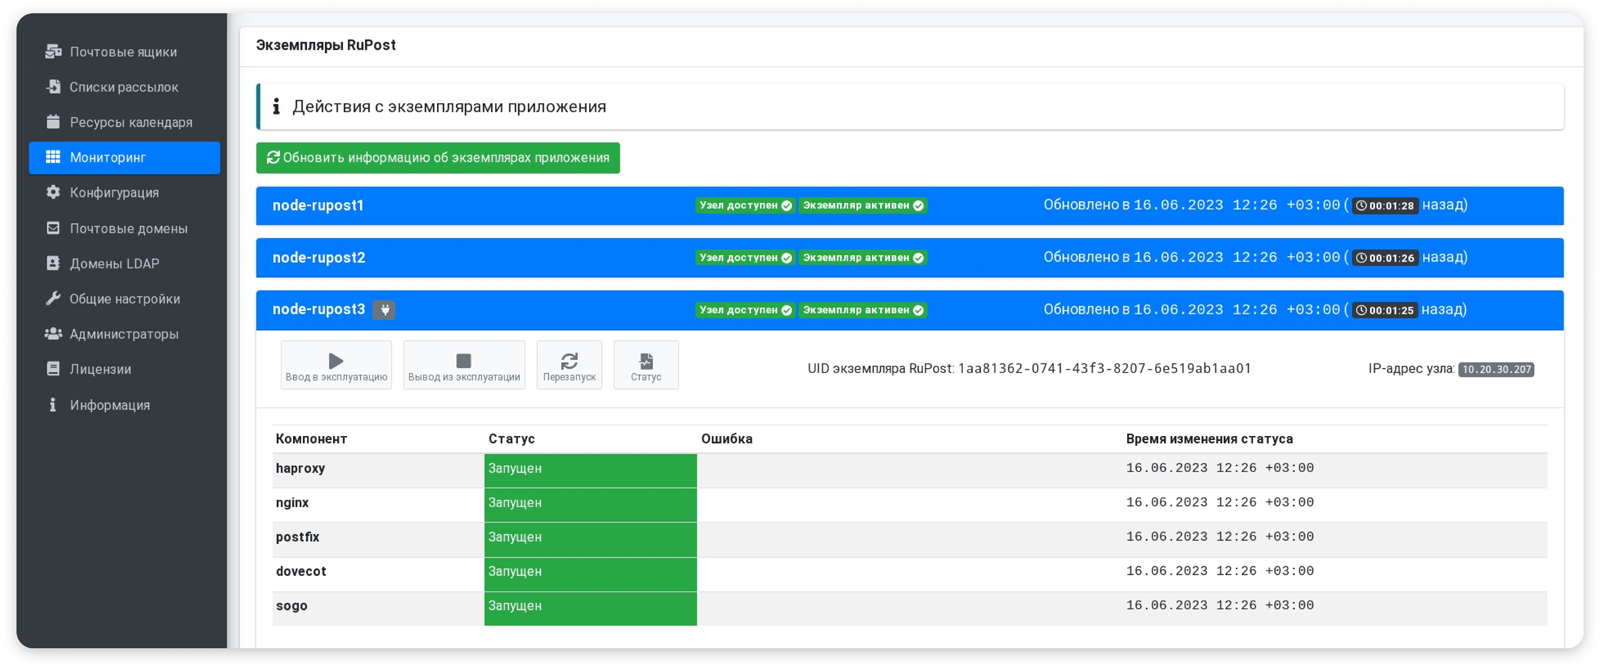Collapse the node-rupost3 instance row
This screenshot has width=1600, height=668.
coord(318,310)
